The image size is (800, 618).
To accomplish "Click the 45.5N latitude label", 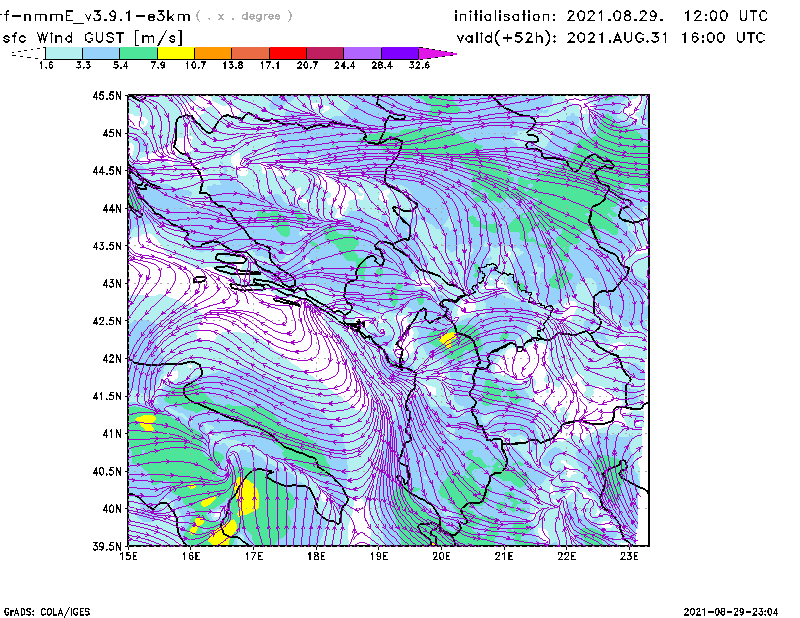I will (108, 95).
